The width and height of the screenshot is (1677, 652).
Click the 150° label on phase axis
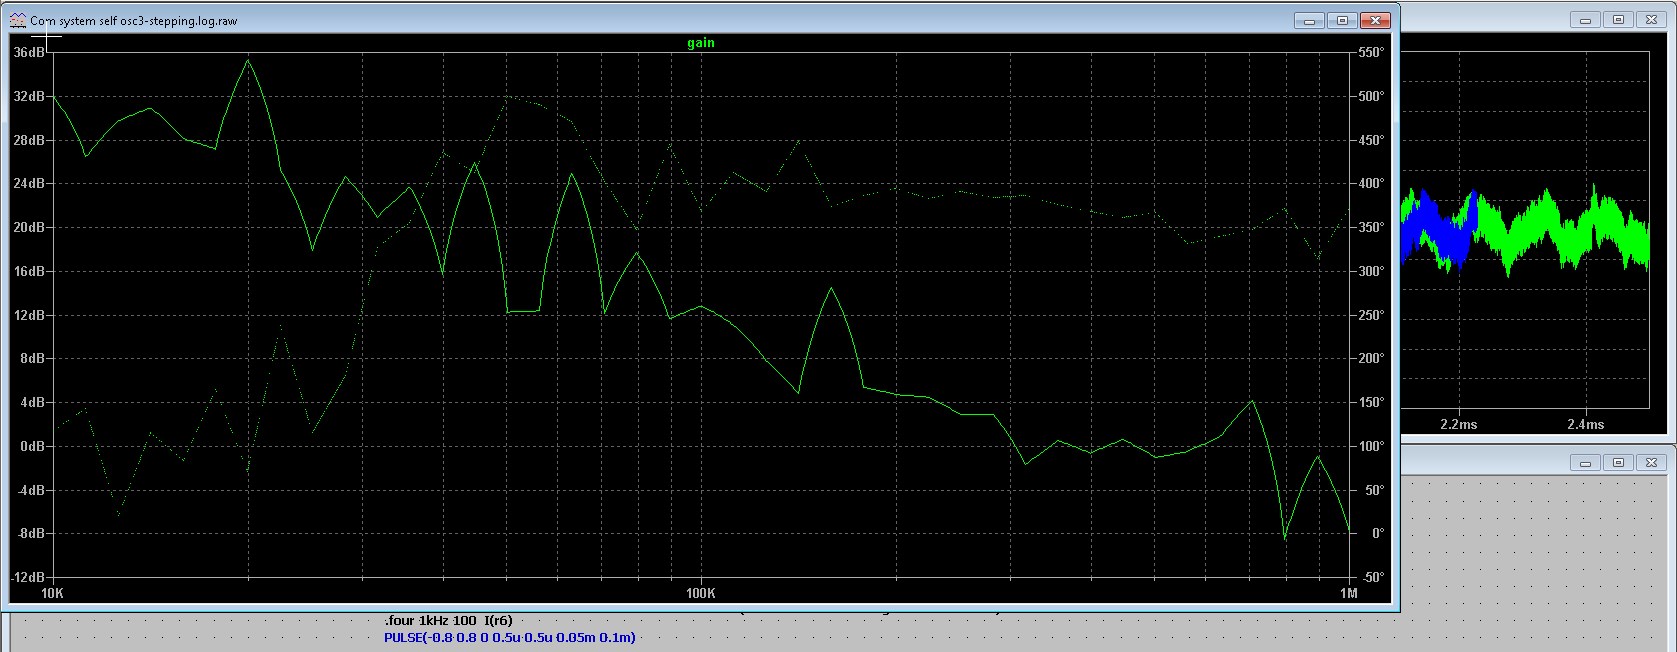[1370, 402]
